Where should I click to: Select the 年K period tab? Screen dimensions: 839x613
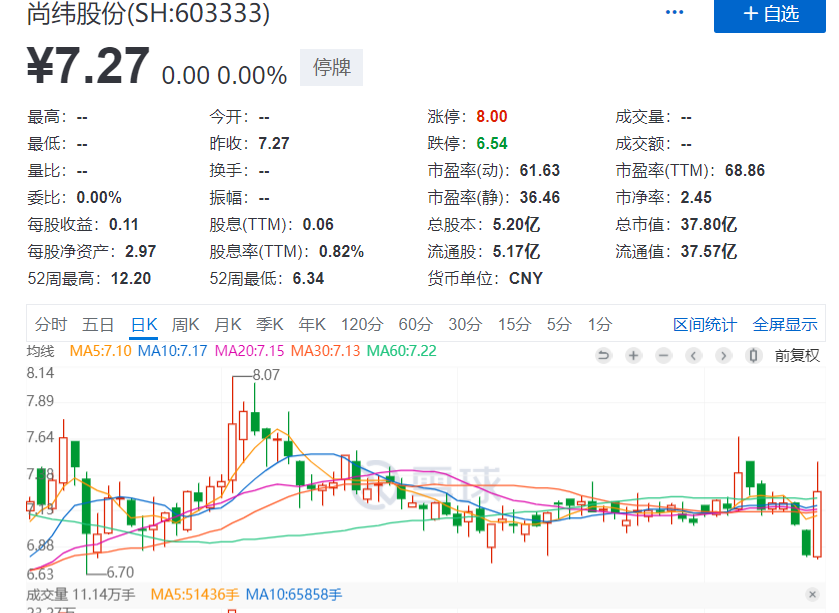pyautogui.click(x=312, y=324)
